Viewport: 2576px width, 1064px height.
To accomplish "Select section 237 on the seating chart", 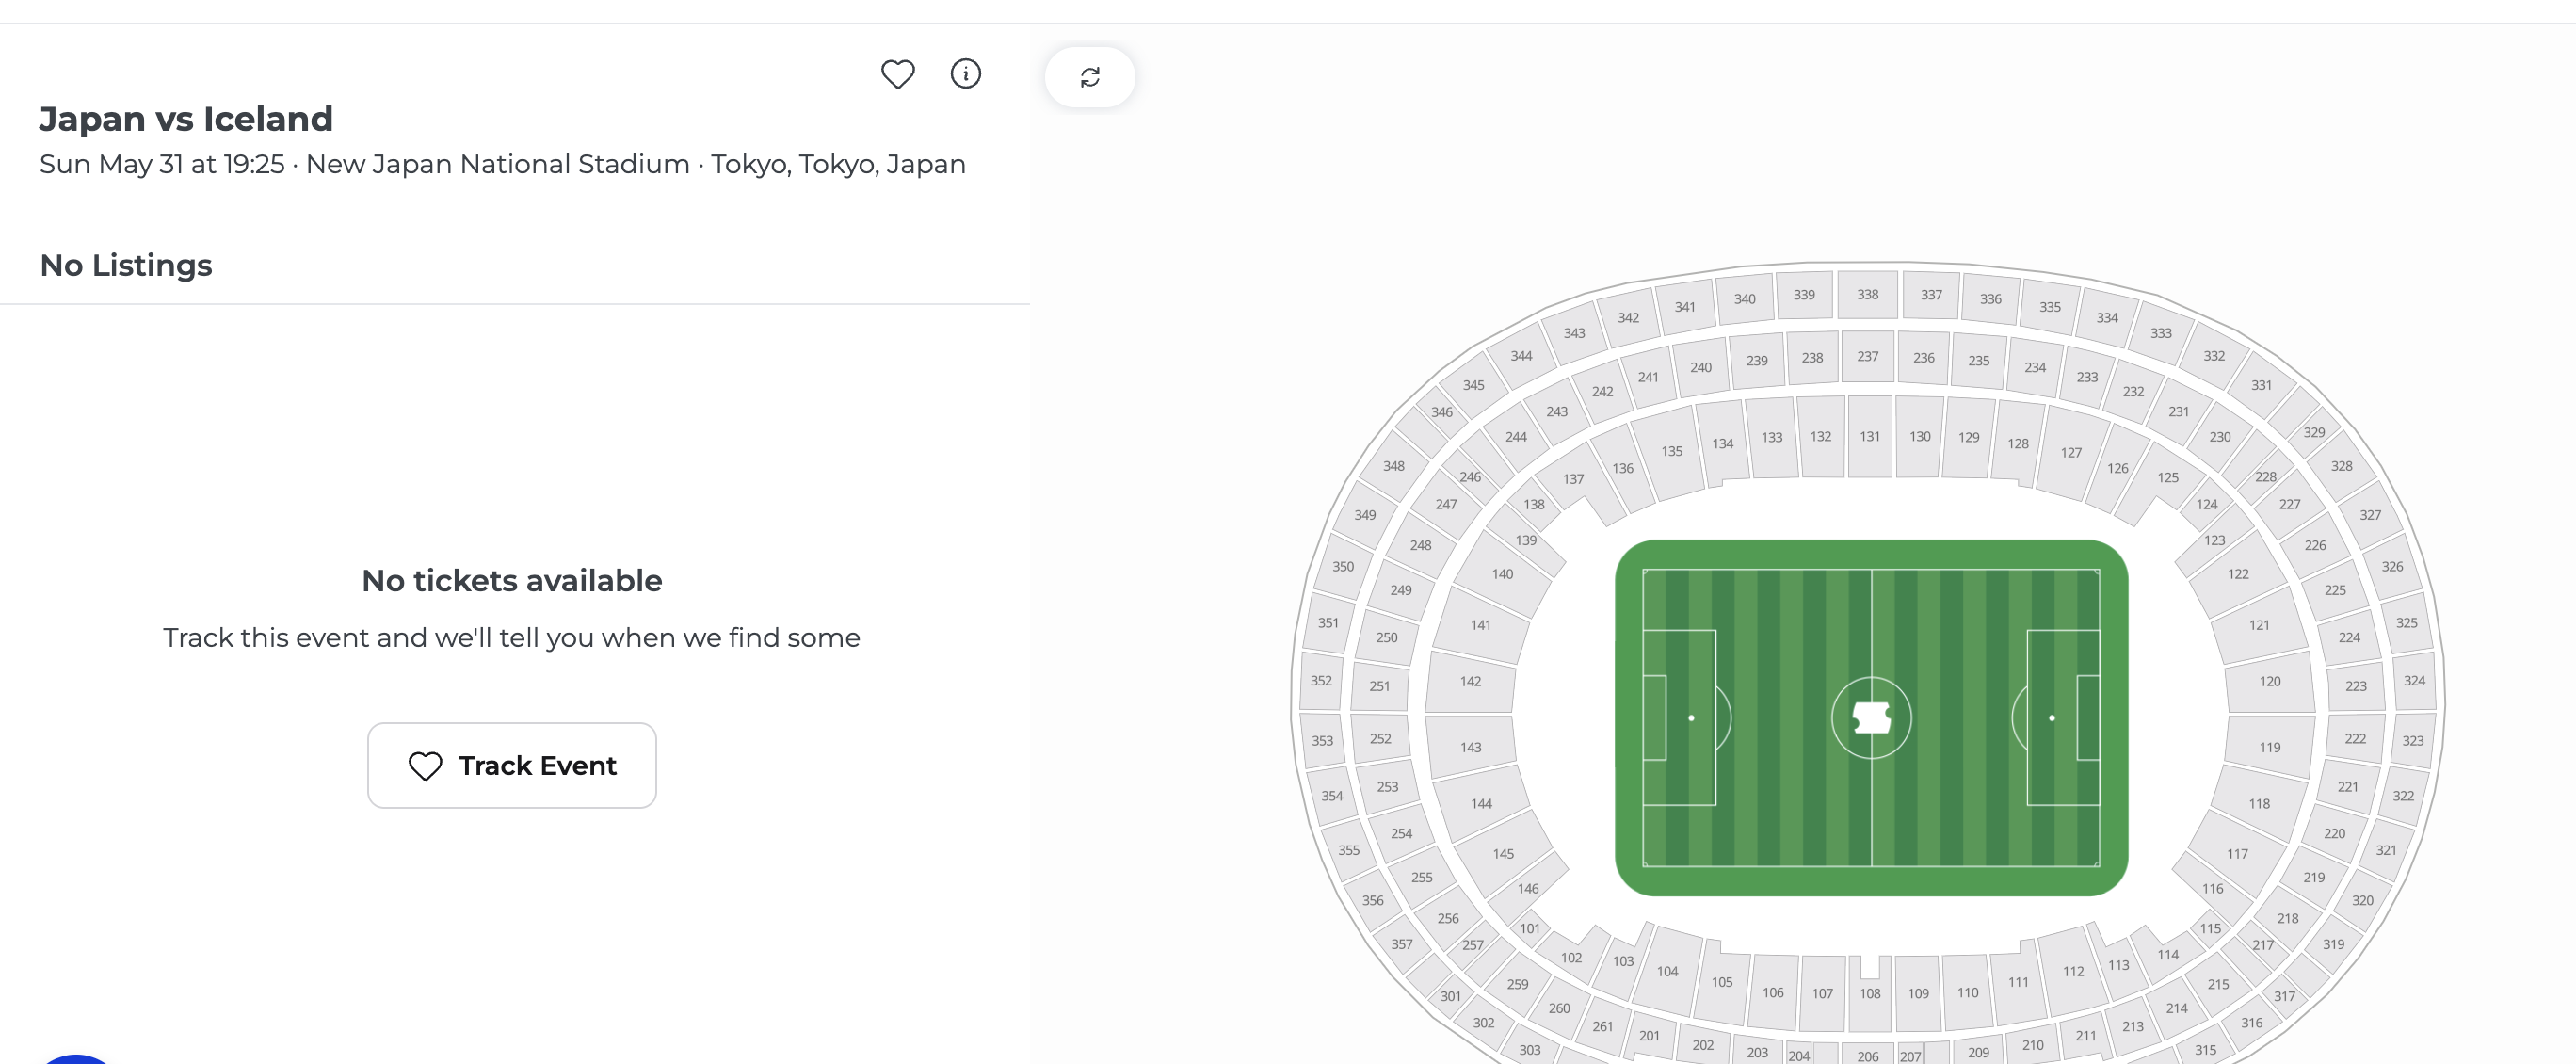I will point(1867,357).
